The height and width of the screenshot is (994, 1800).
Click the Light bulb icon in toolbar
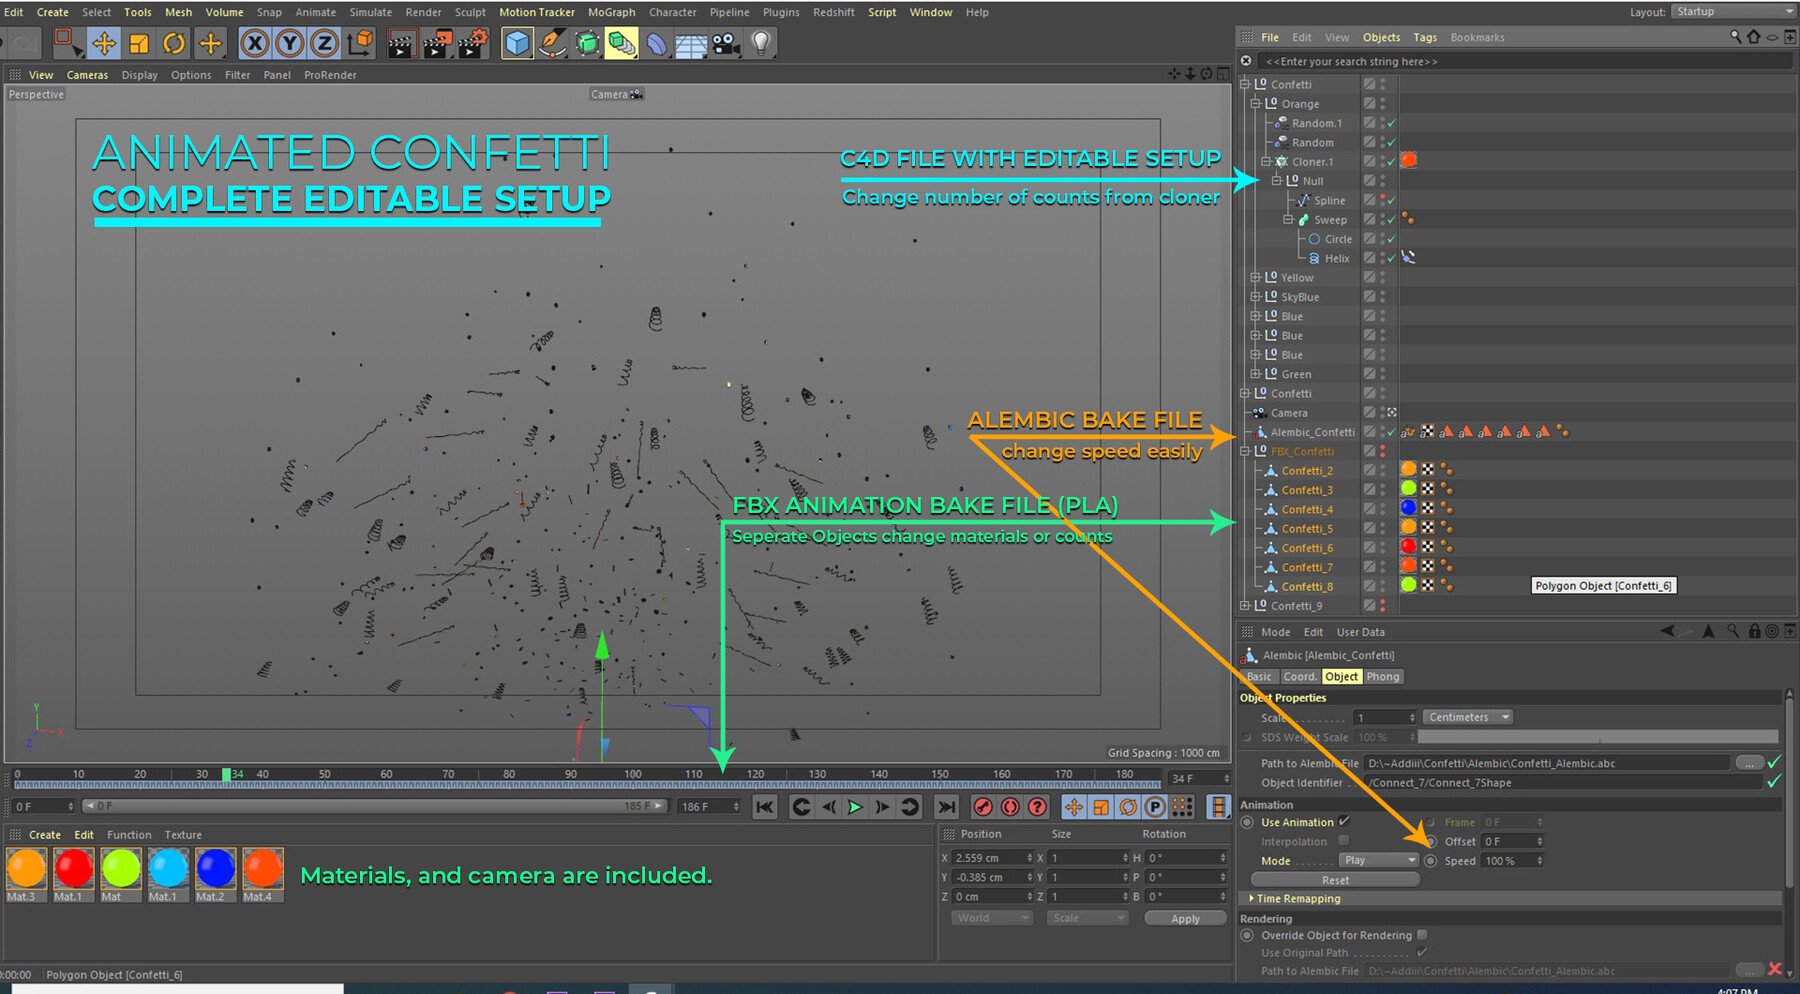760,43
